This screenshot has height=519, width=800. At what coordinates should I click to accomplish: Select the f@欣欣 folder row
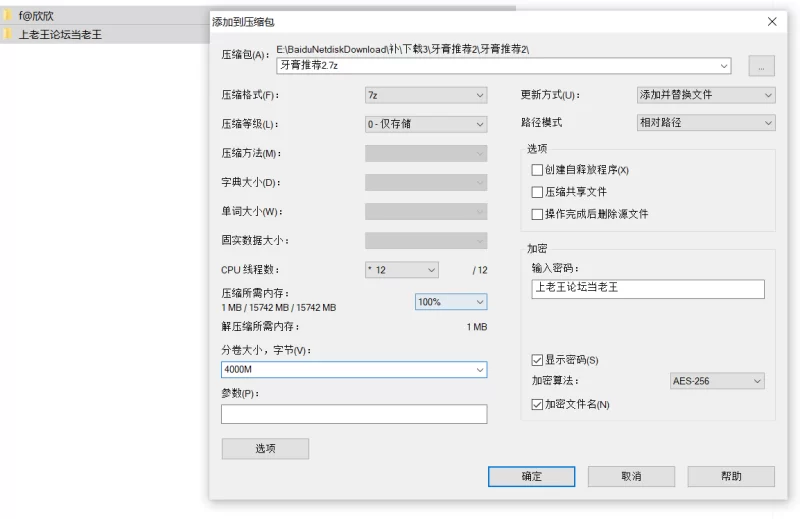click(105, 16)
